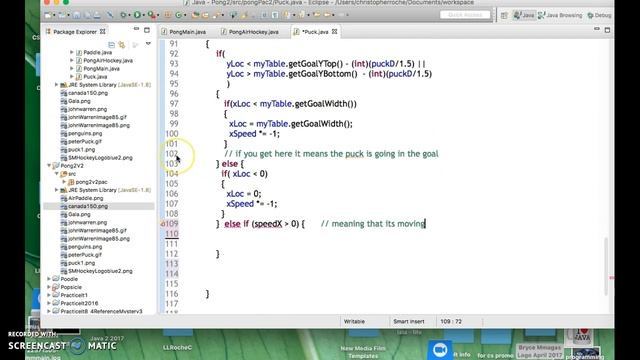Close the Puck.java editor tab
This screenshot has height=360, width=640.
click(x=335, y=31)
